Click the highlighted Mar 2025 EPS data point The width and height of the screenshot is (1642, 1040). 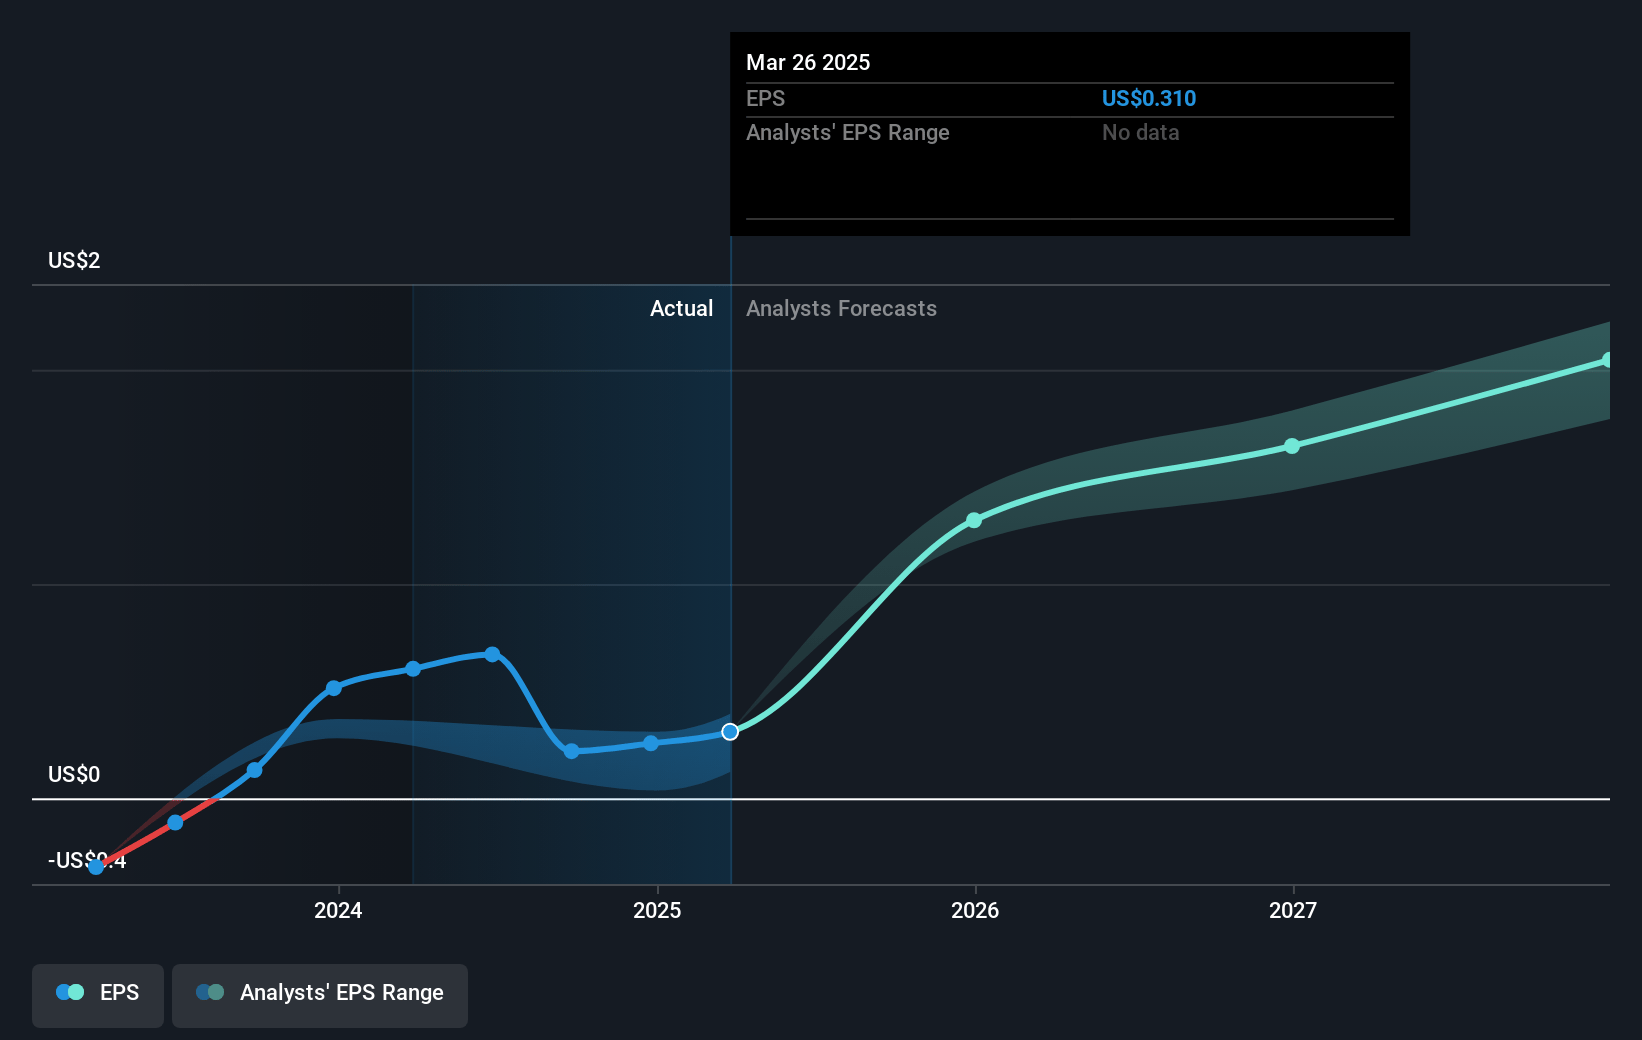(x=730, y=732)
